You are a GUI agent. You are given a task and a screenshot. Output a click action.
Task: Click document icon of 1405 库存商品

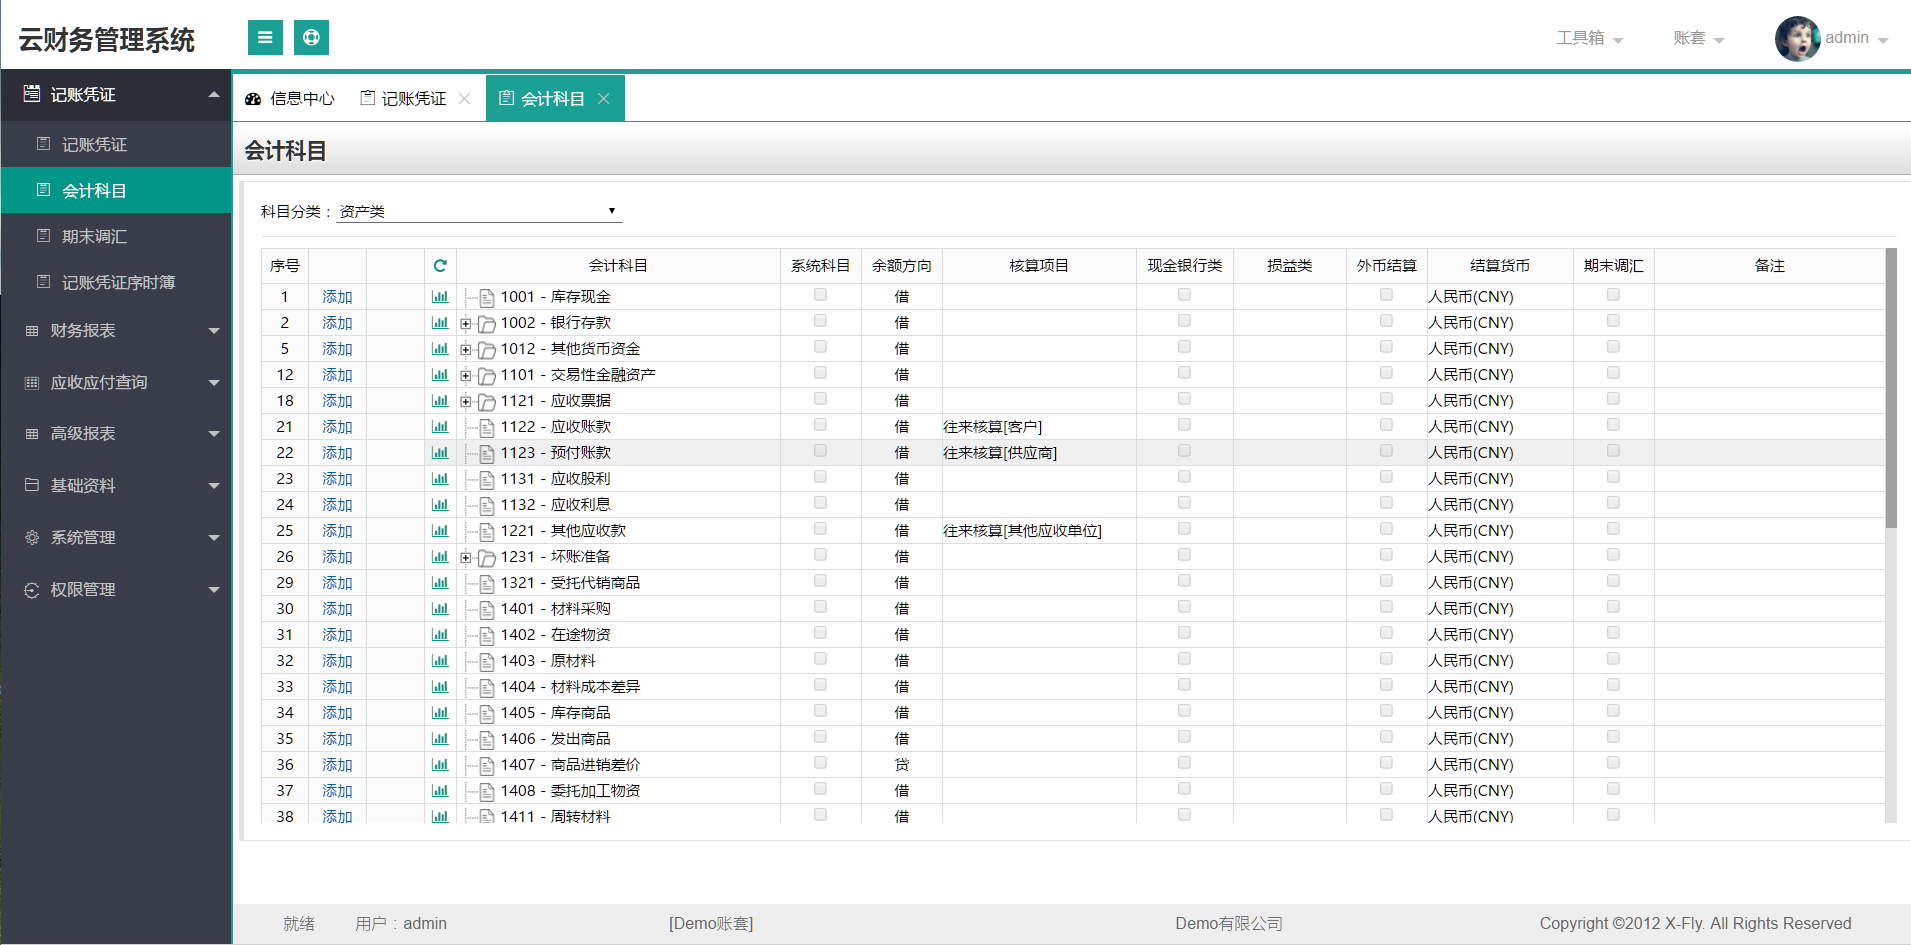487,713
